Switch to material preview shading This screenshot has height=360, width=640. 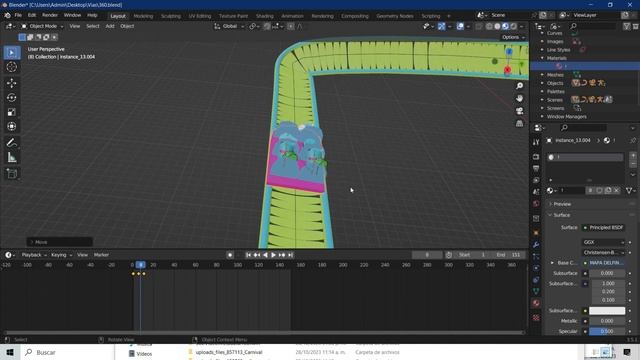pyautogui.click(x=505, y=26)
